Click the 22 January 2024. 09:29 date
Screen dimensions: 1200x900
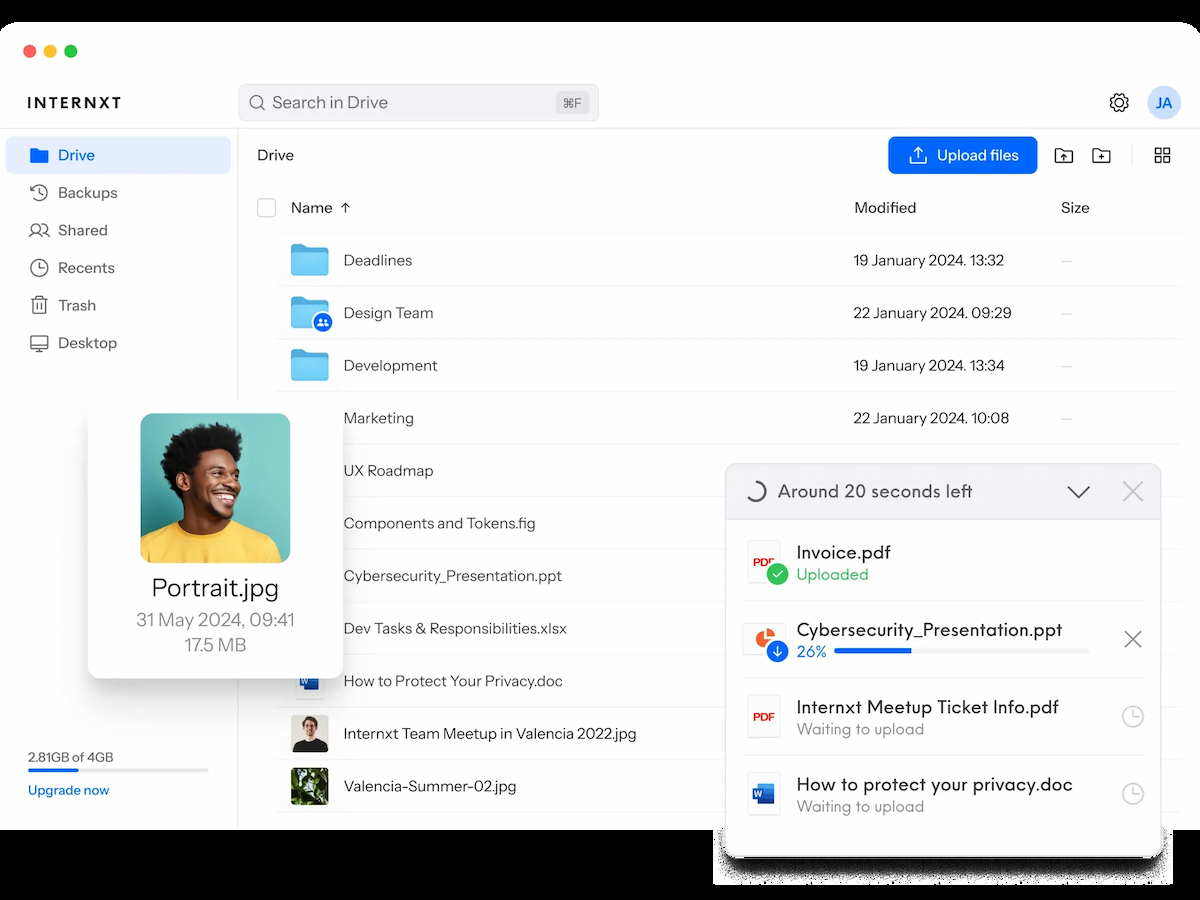pos(932,313)
